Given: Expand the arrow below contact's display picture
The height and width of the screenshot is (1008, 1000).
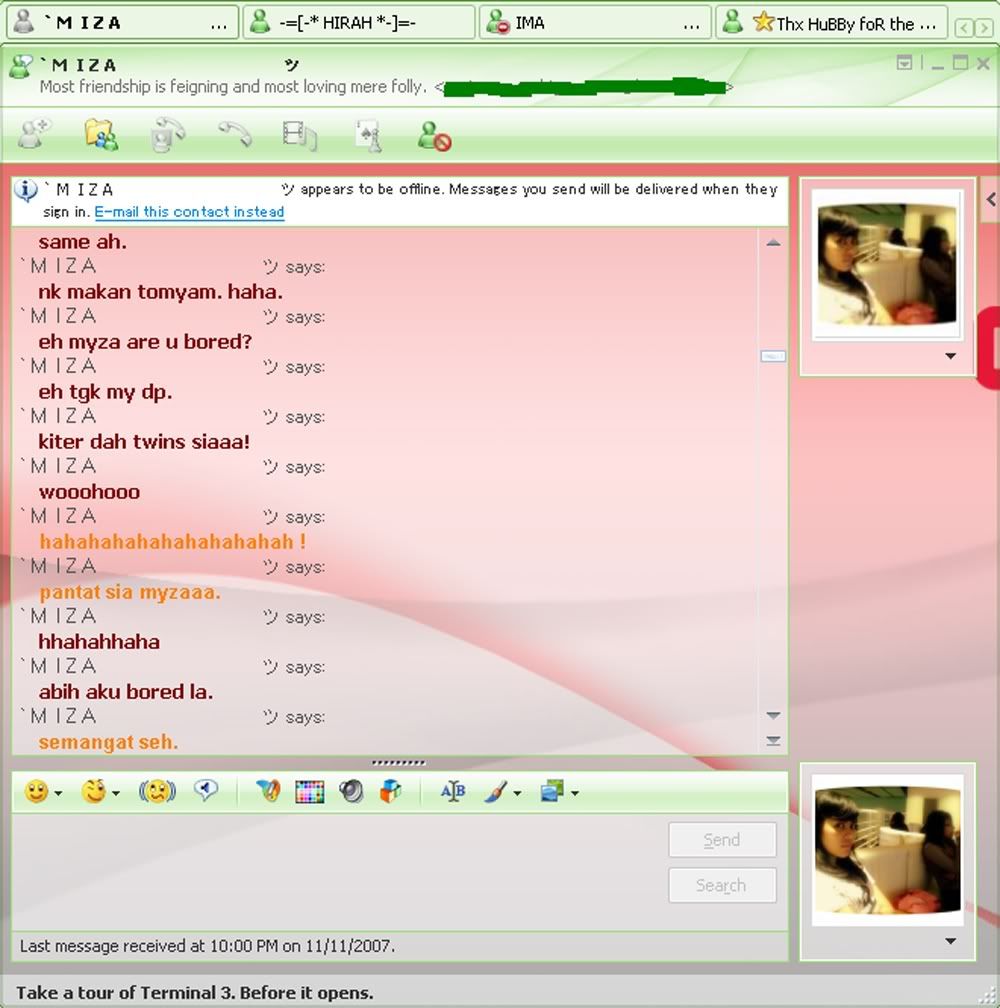Looking at the screenshot, I should [950, 356].
